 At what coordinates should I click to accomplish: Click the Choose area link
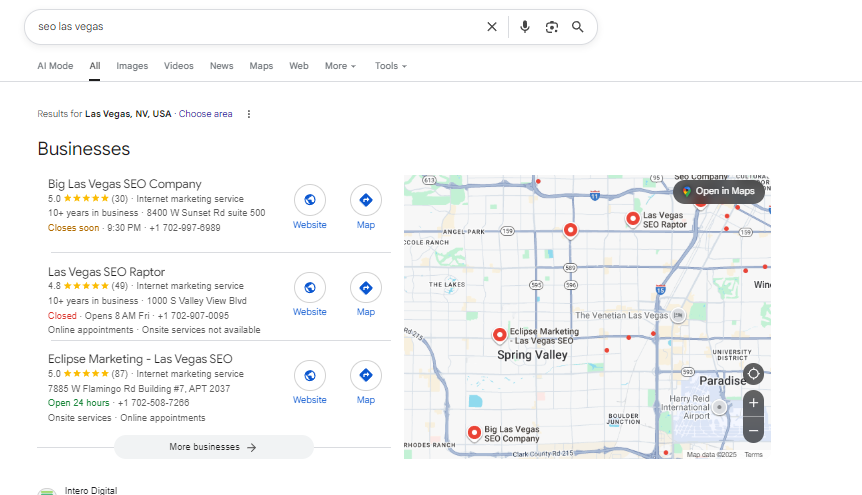205,114
